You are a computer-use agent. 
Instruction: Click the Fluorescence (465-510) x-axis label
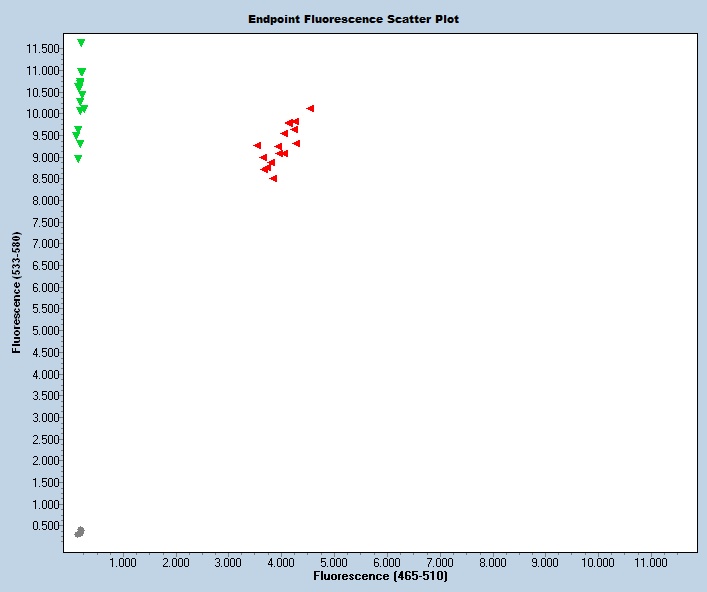click(380, 577)
